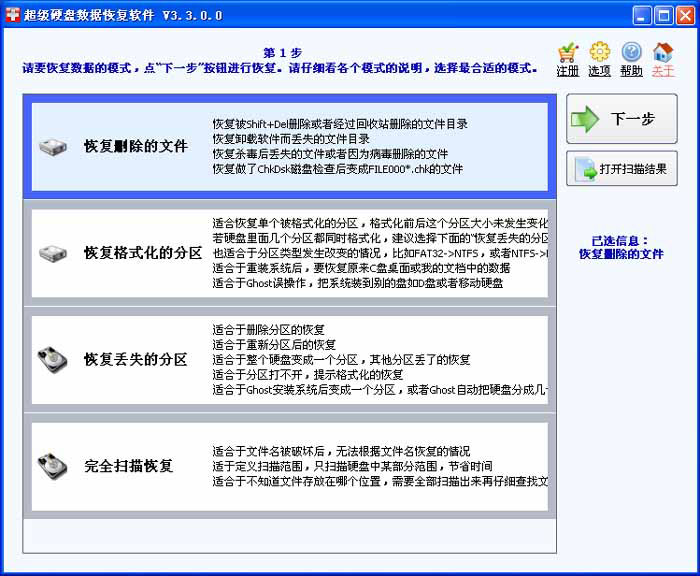Click the 打开扫描结果 button
The image size is (700, 576).
pos(621,168)
